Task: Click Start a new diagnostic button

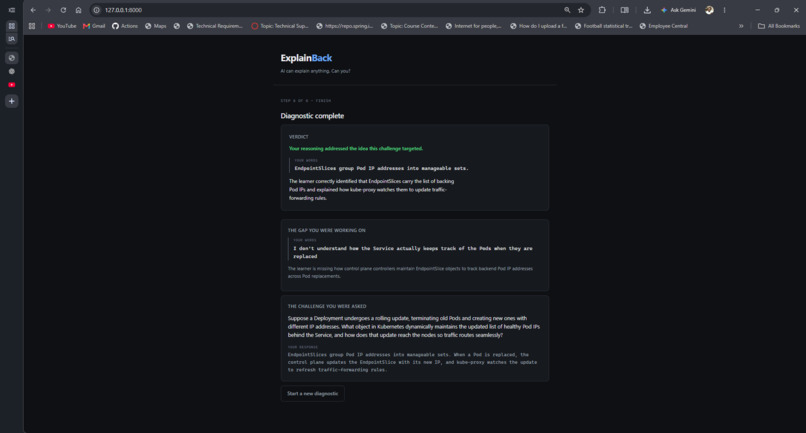Action: point(313,393)
